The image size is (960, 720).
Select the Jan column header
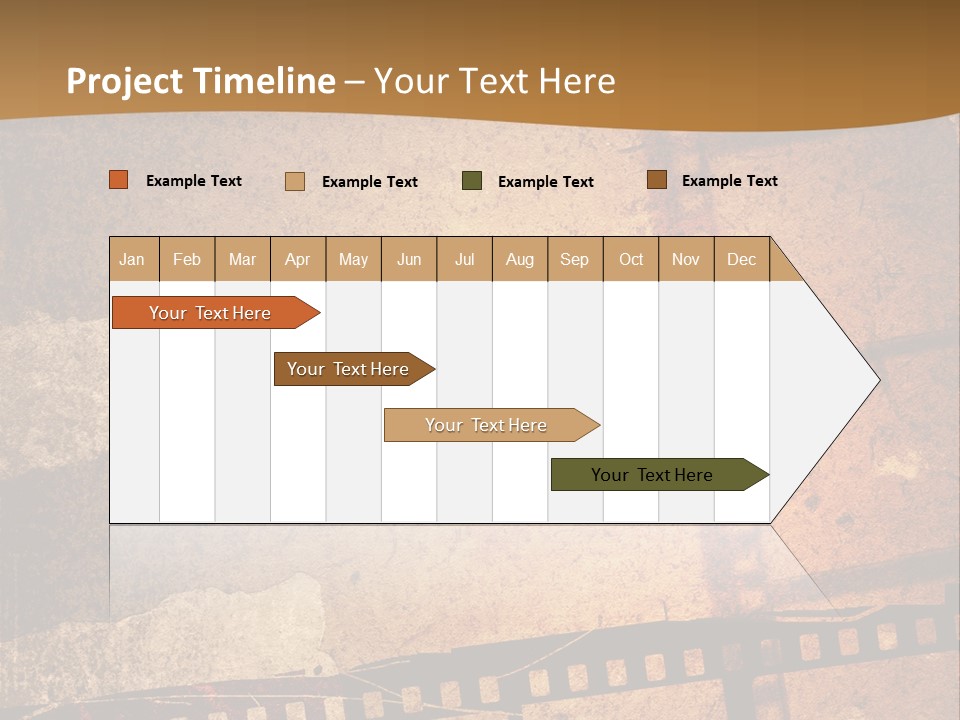[133, 259]
